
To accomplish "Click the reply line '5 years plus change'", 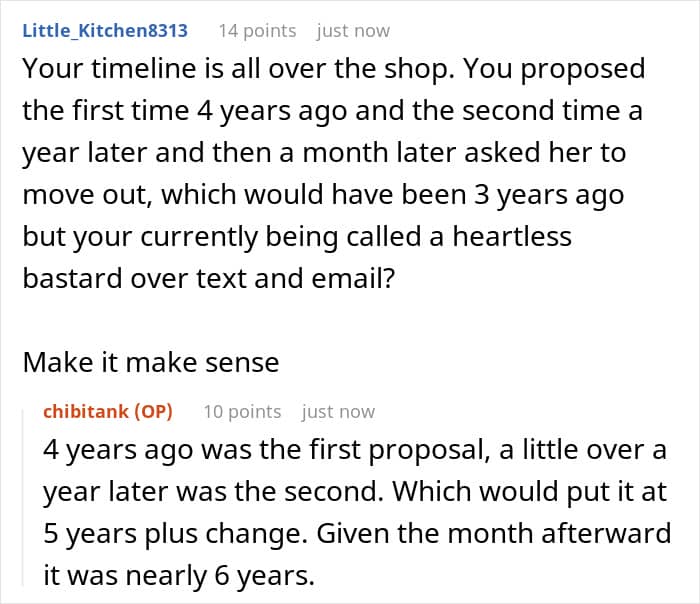I will (x=357, y=534).
